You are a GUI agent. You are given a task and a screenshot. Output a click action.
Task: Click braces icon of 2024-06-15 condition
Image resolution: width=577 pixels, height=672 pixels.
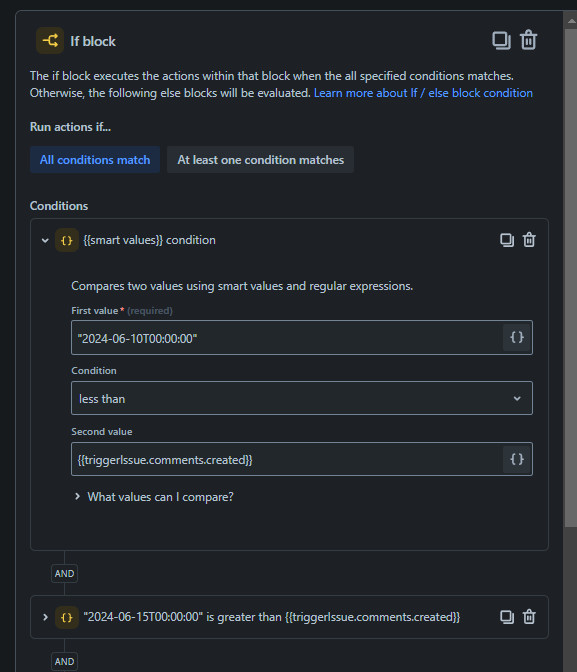point(66,618)
